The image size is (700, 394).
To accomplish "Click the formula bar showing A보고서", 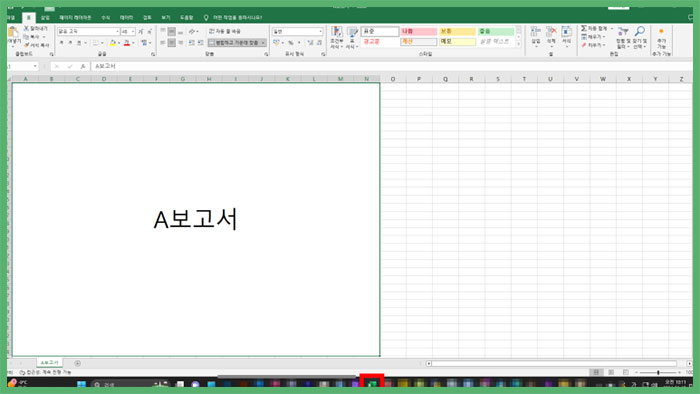I will (391, 66).
